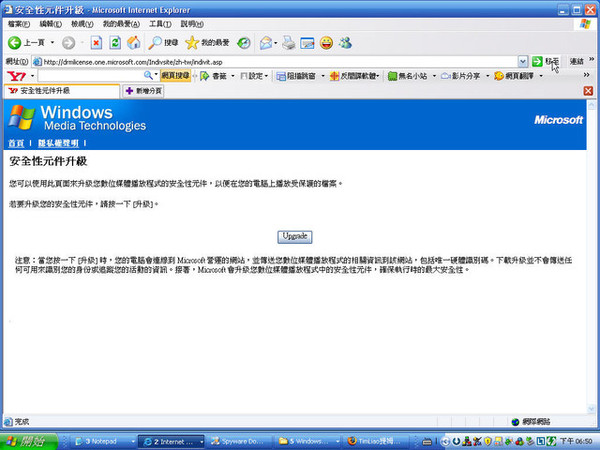Follow the 隱私權聲明 privacy statement link
The height and width of the screenshot is (450, 600).
pos(58,143)
